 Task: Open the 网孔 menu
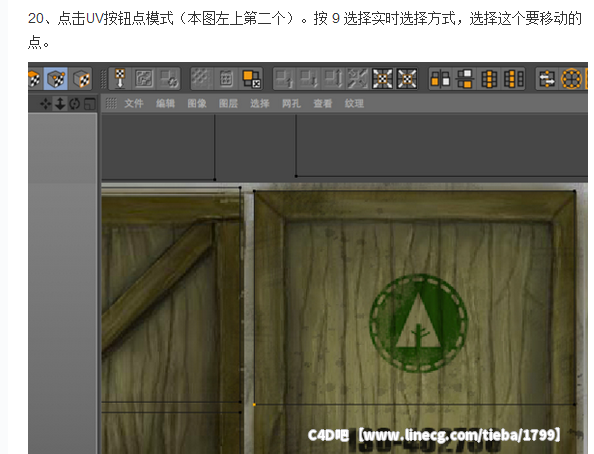[291, 103]
